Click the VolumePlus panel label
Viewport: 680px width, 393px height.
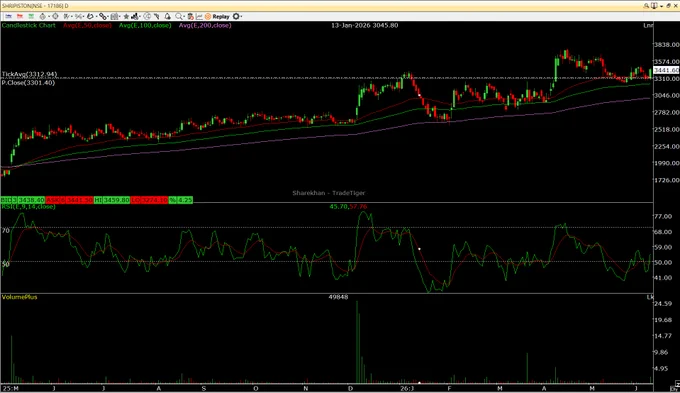point(20,297)
